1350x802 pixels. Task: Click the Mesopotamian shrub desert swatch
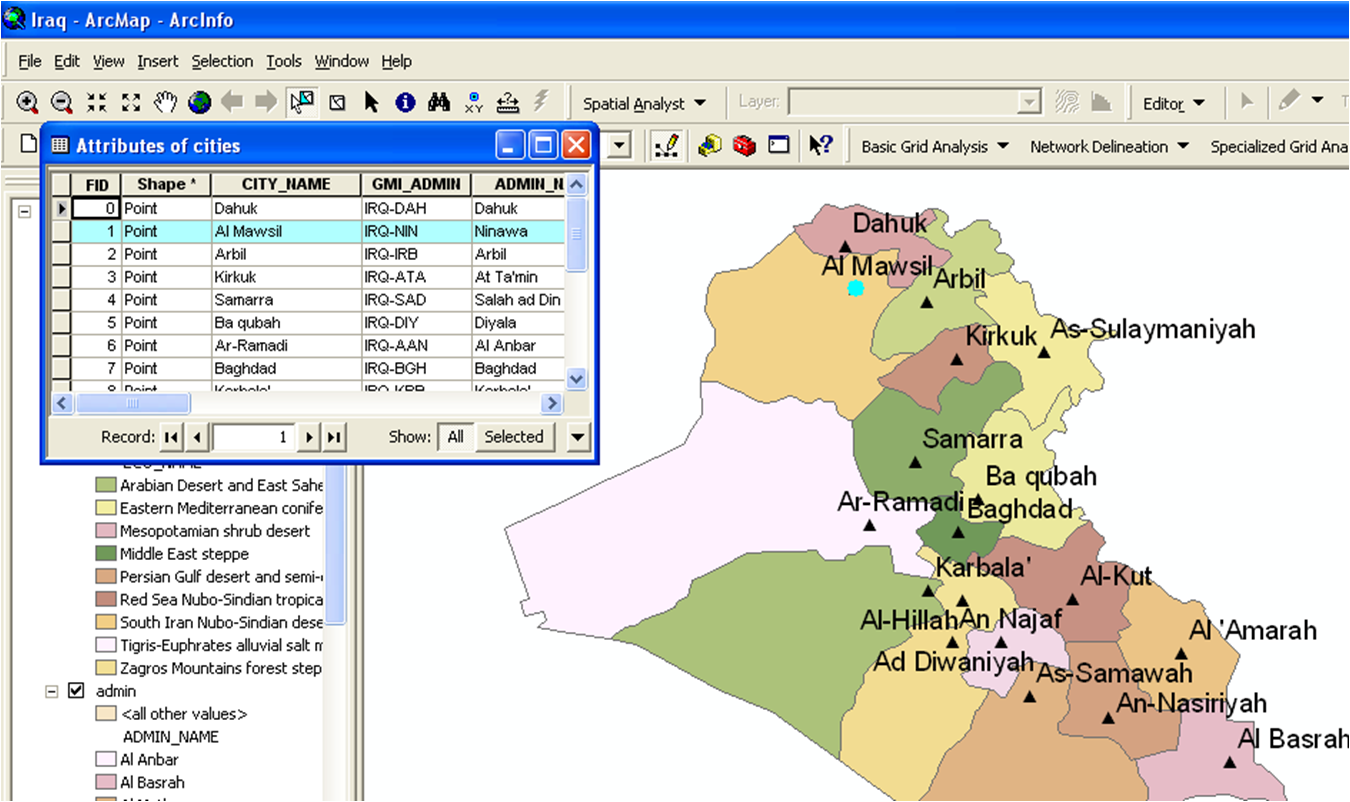[105, 531]
